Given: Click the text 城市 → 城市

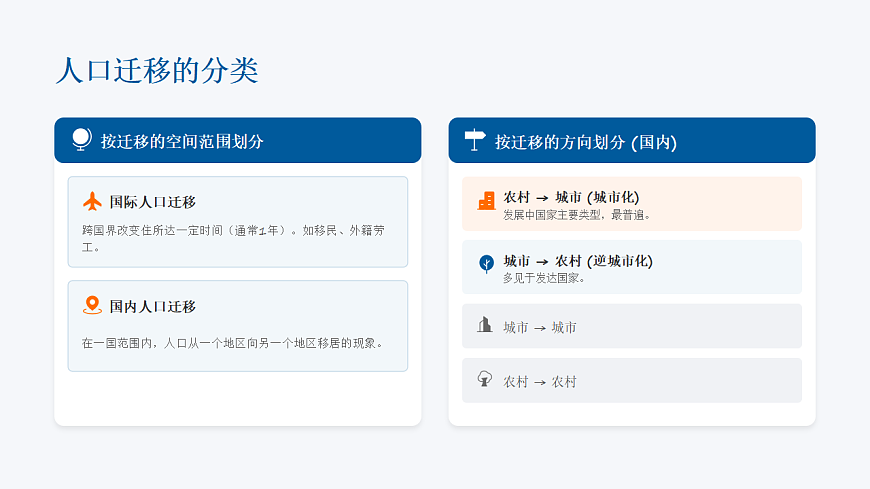Looking at the screenshot, I should 540,327.
